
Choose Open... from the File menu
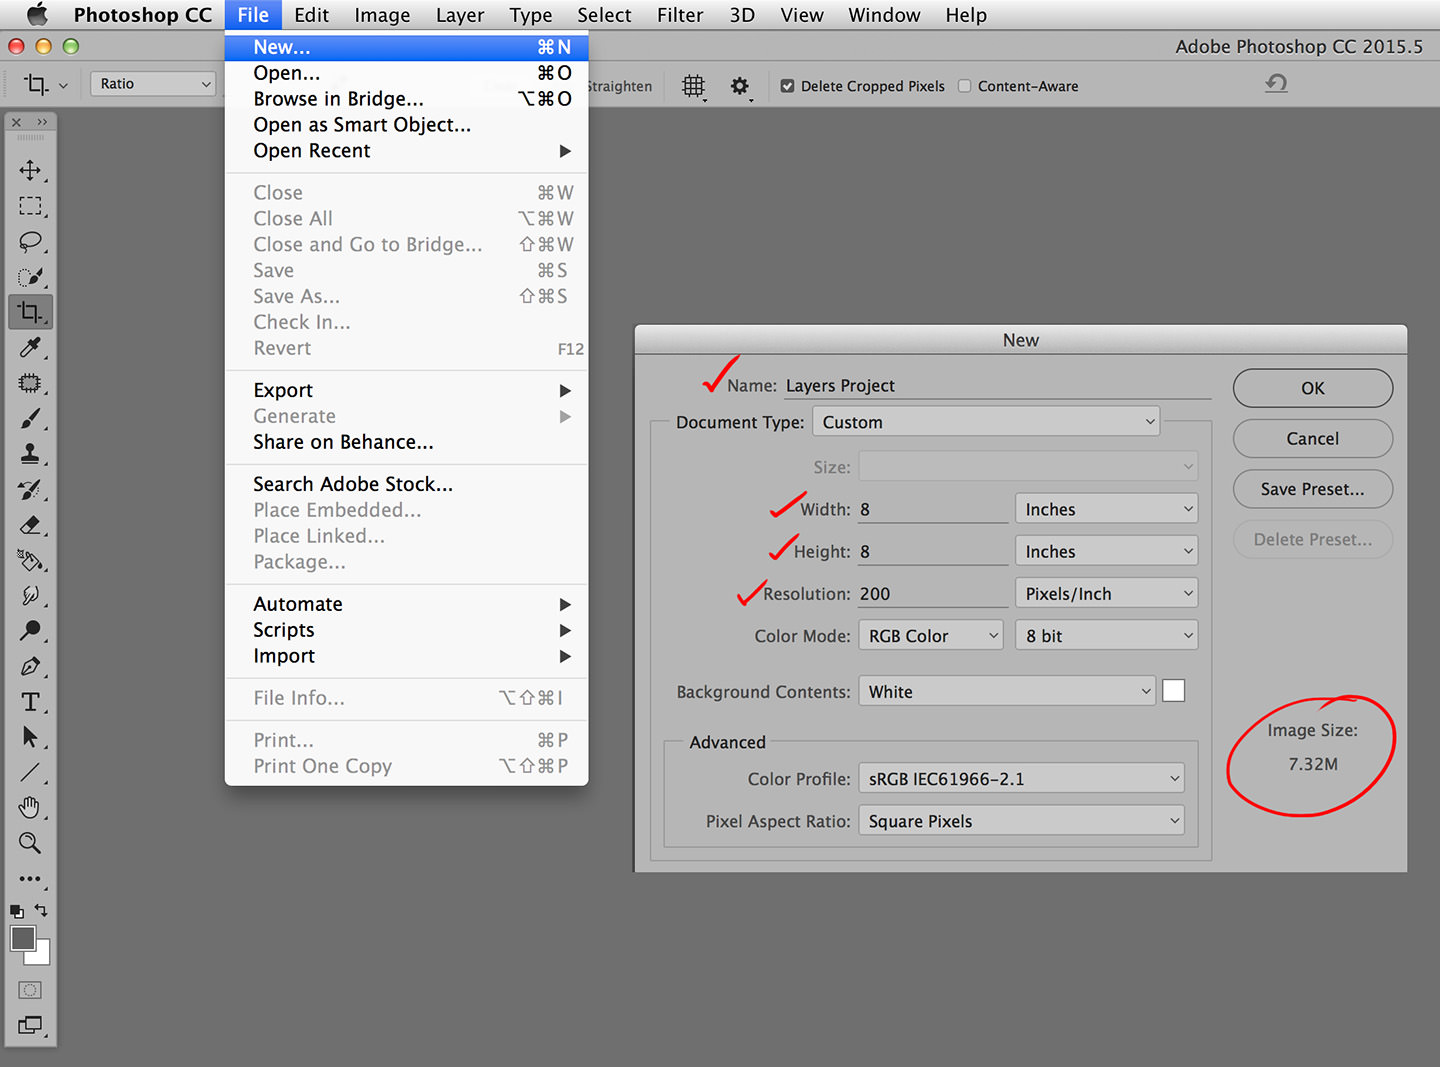(x=406, y=73)
